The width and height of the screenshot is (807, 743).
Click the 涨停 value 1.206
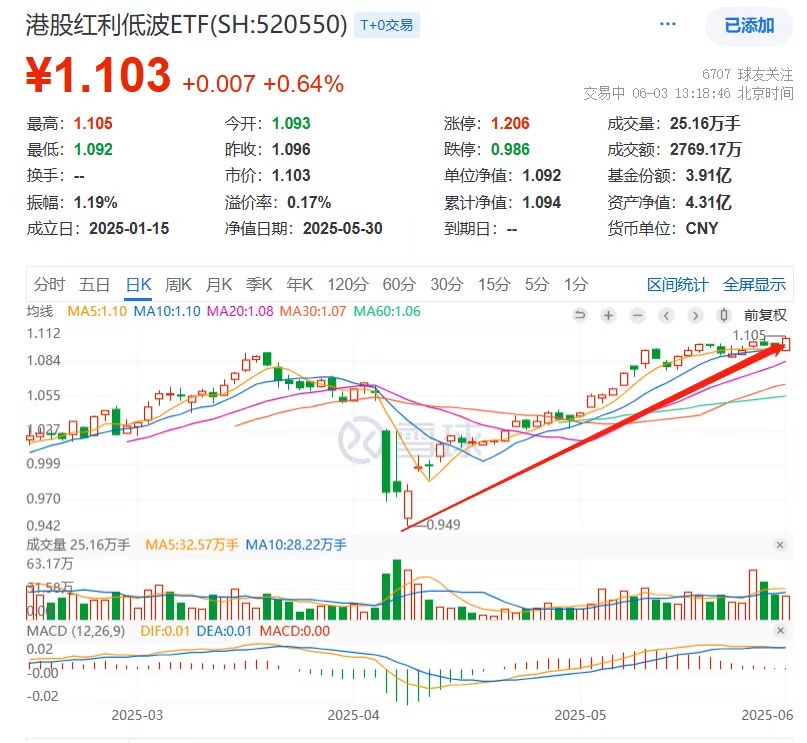[510, 123]
